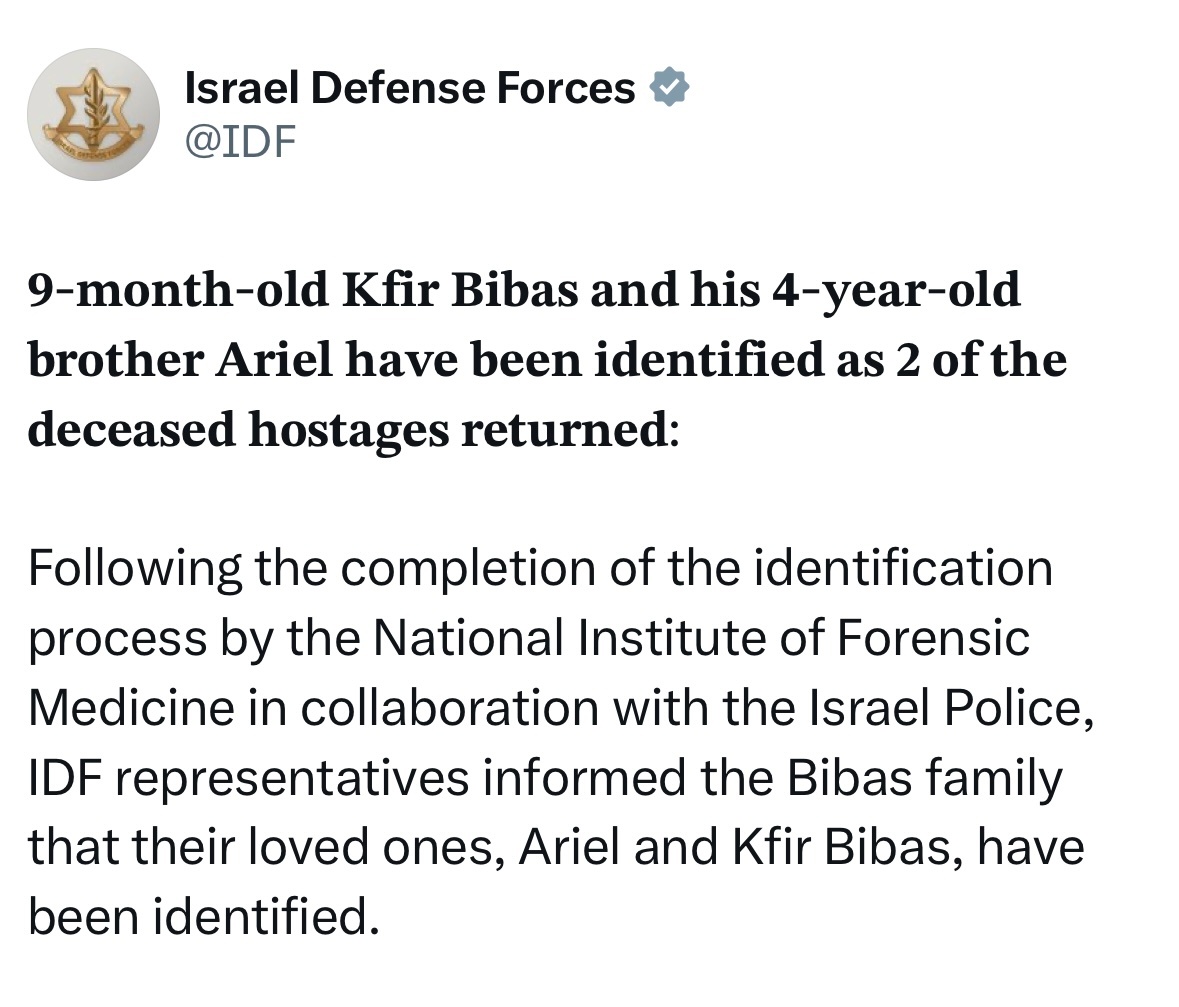Click the line starting "IDF representatives informed"

tap(545, 778)
